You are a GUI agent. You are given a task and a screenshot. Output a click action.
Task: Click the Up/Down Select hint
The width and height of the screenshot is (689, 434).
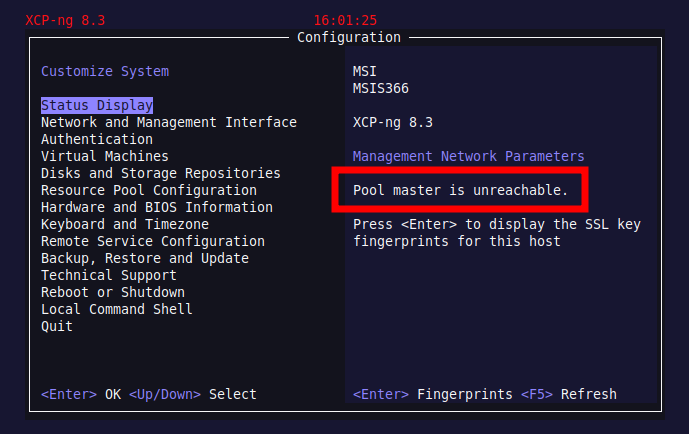click(x=193, y=394)
